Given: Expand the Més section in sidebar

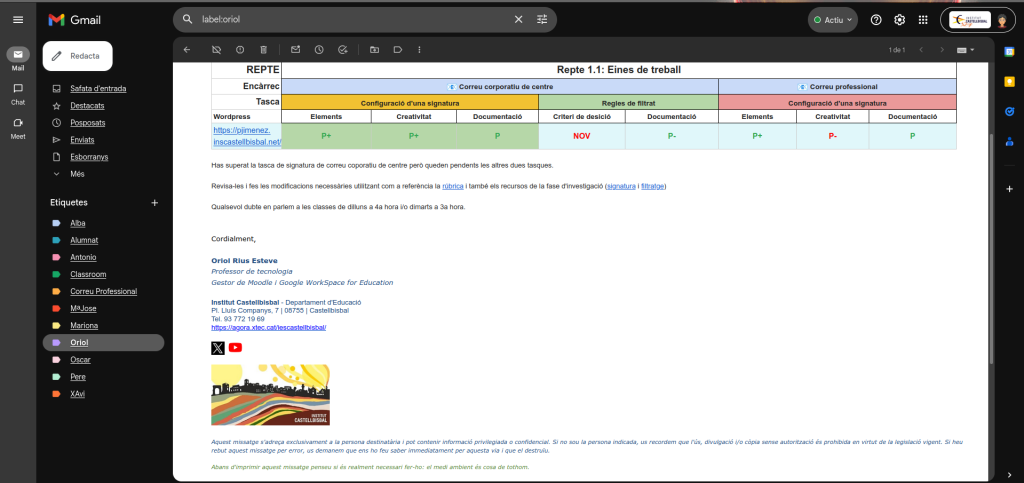Looking at the screenshot, I should tap(77, 173).
